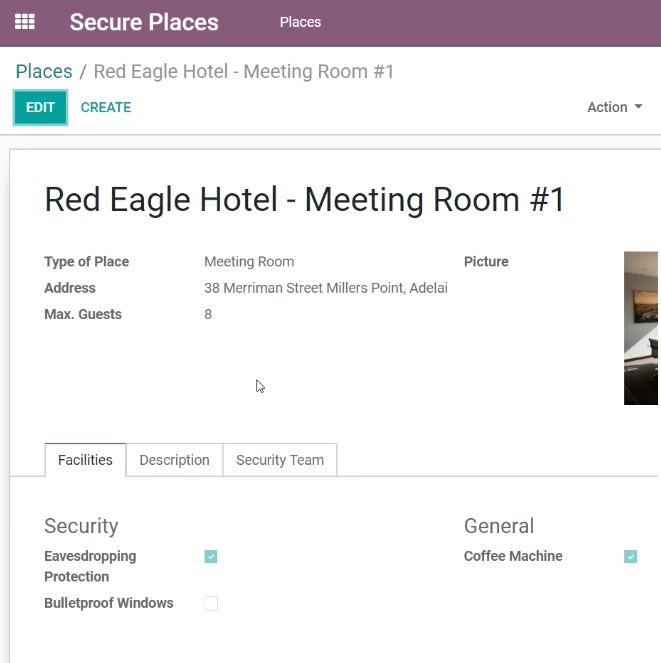Toggle Eavesdropping Protection checkbox

click(x=211, y=556)
